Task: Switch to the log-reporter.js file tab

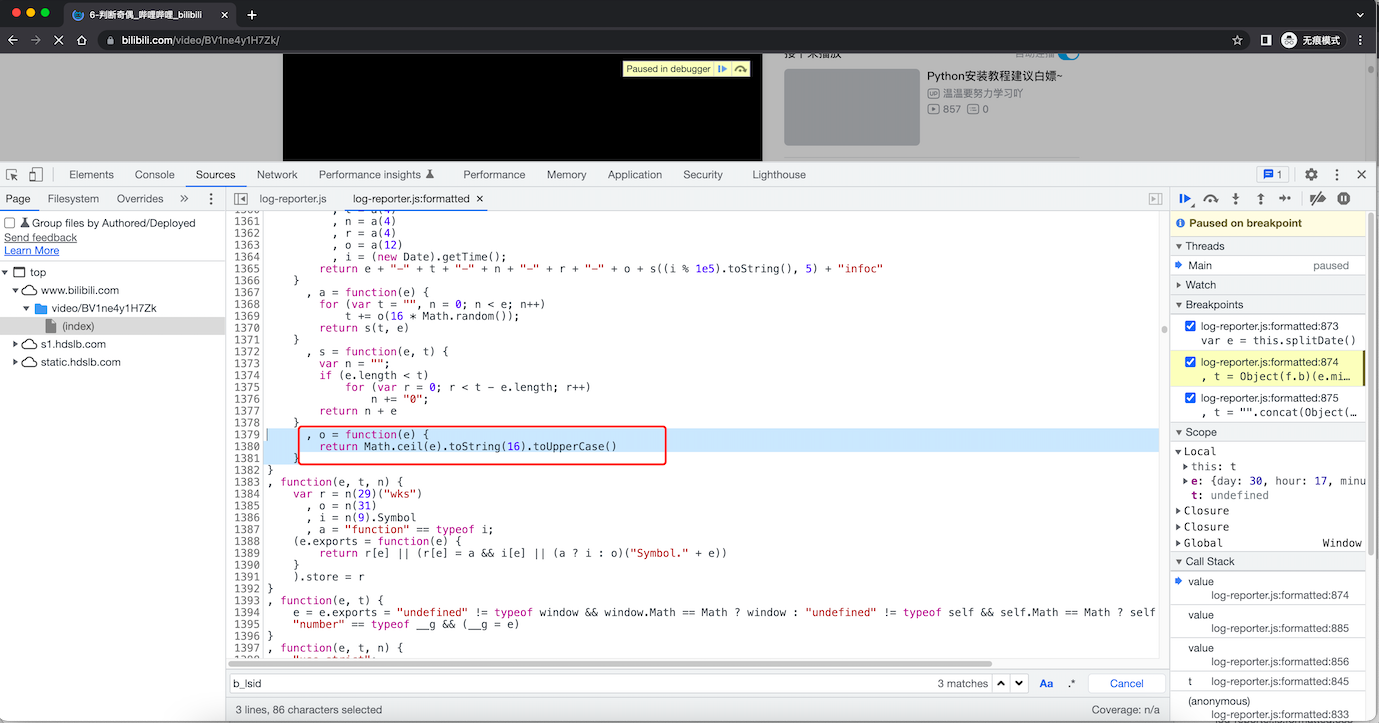Action: (293, 199)
